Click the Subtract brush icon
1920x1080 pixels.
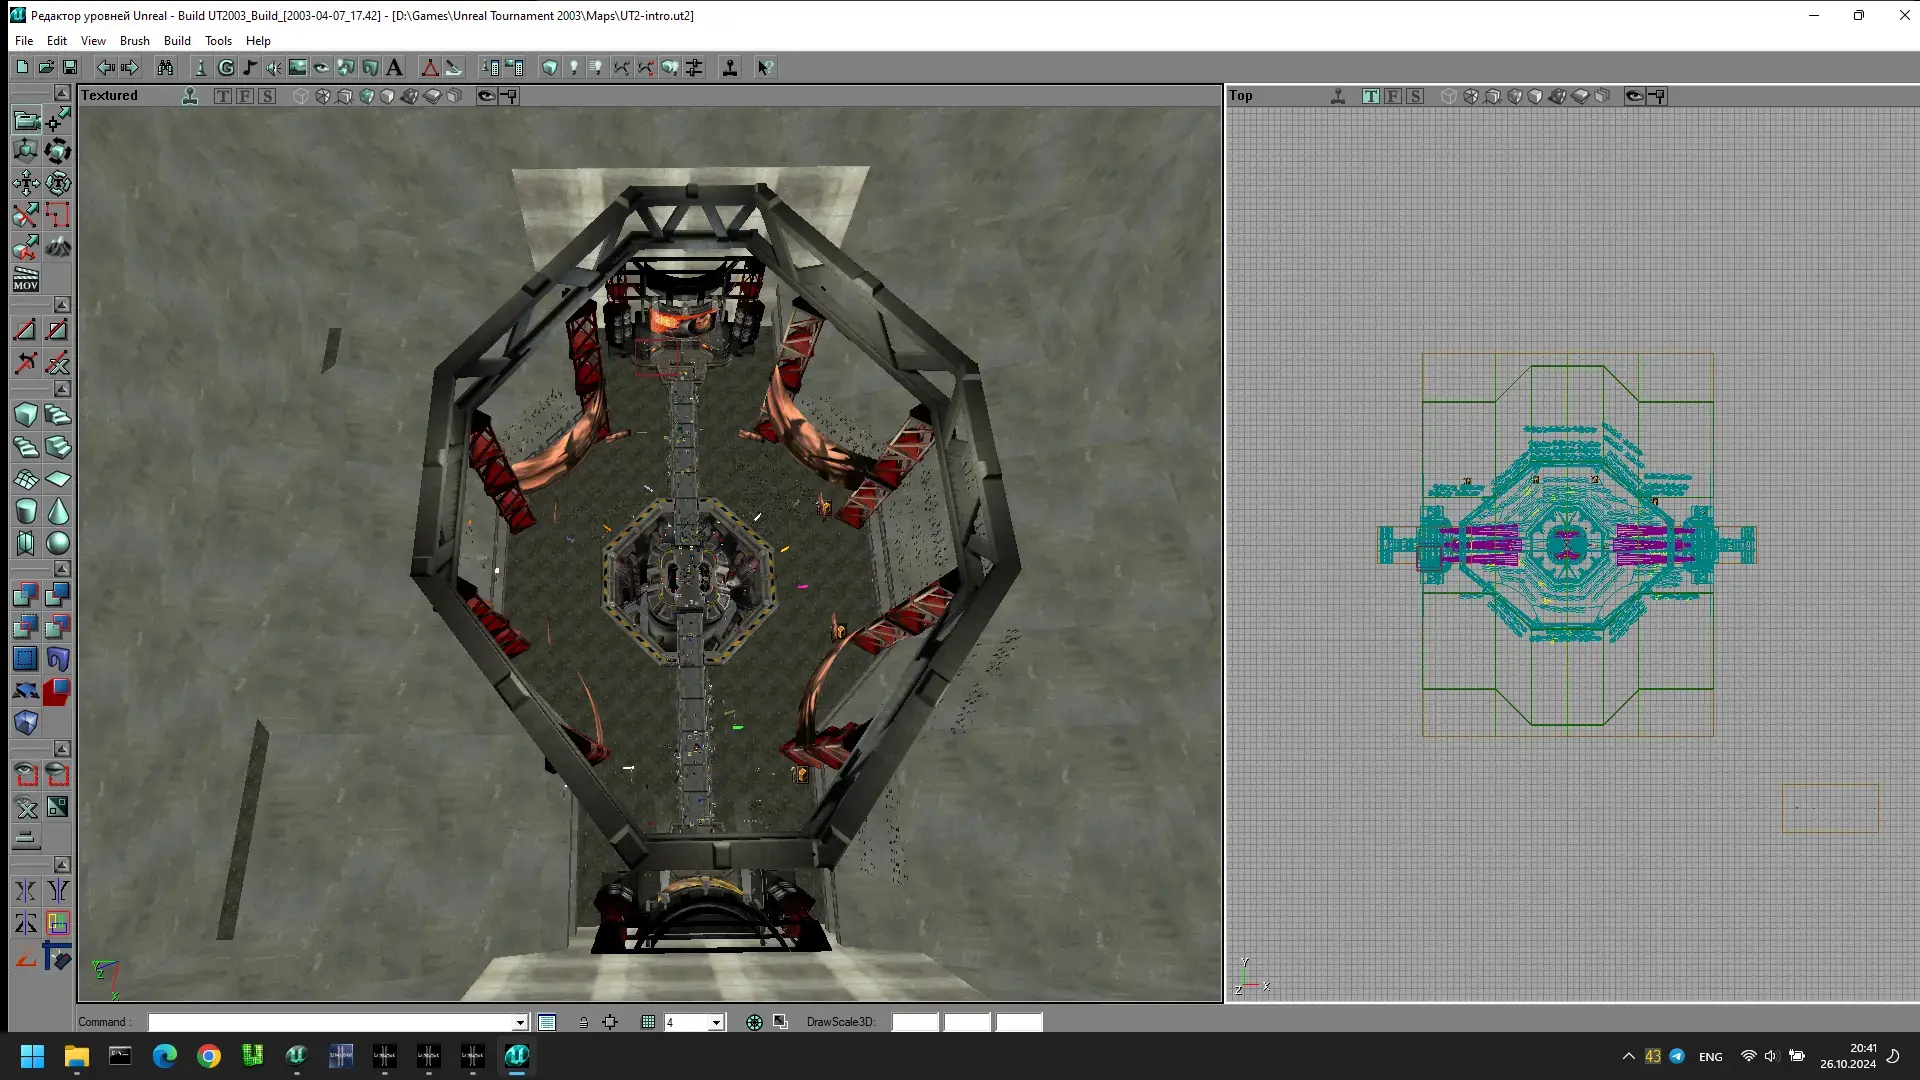(58, 595)
